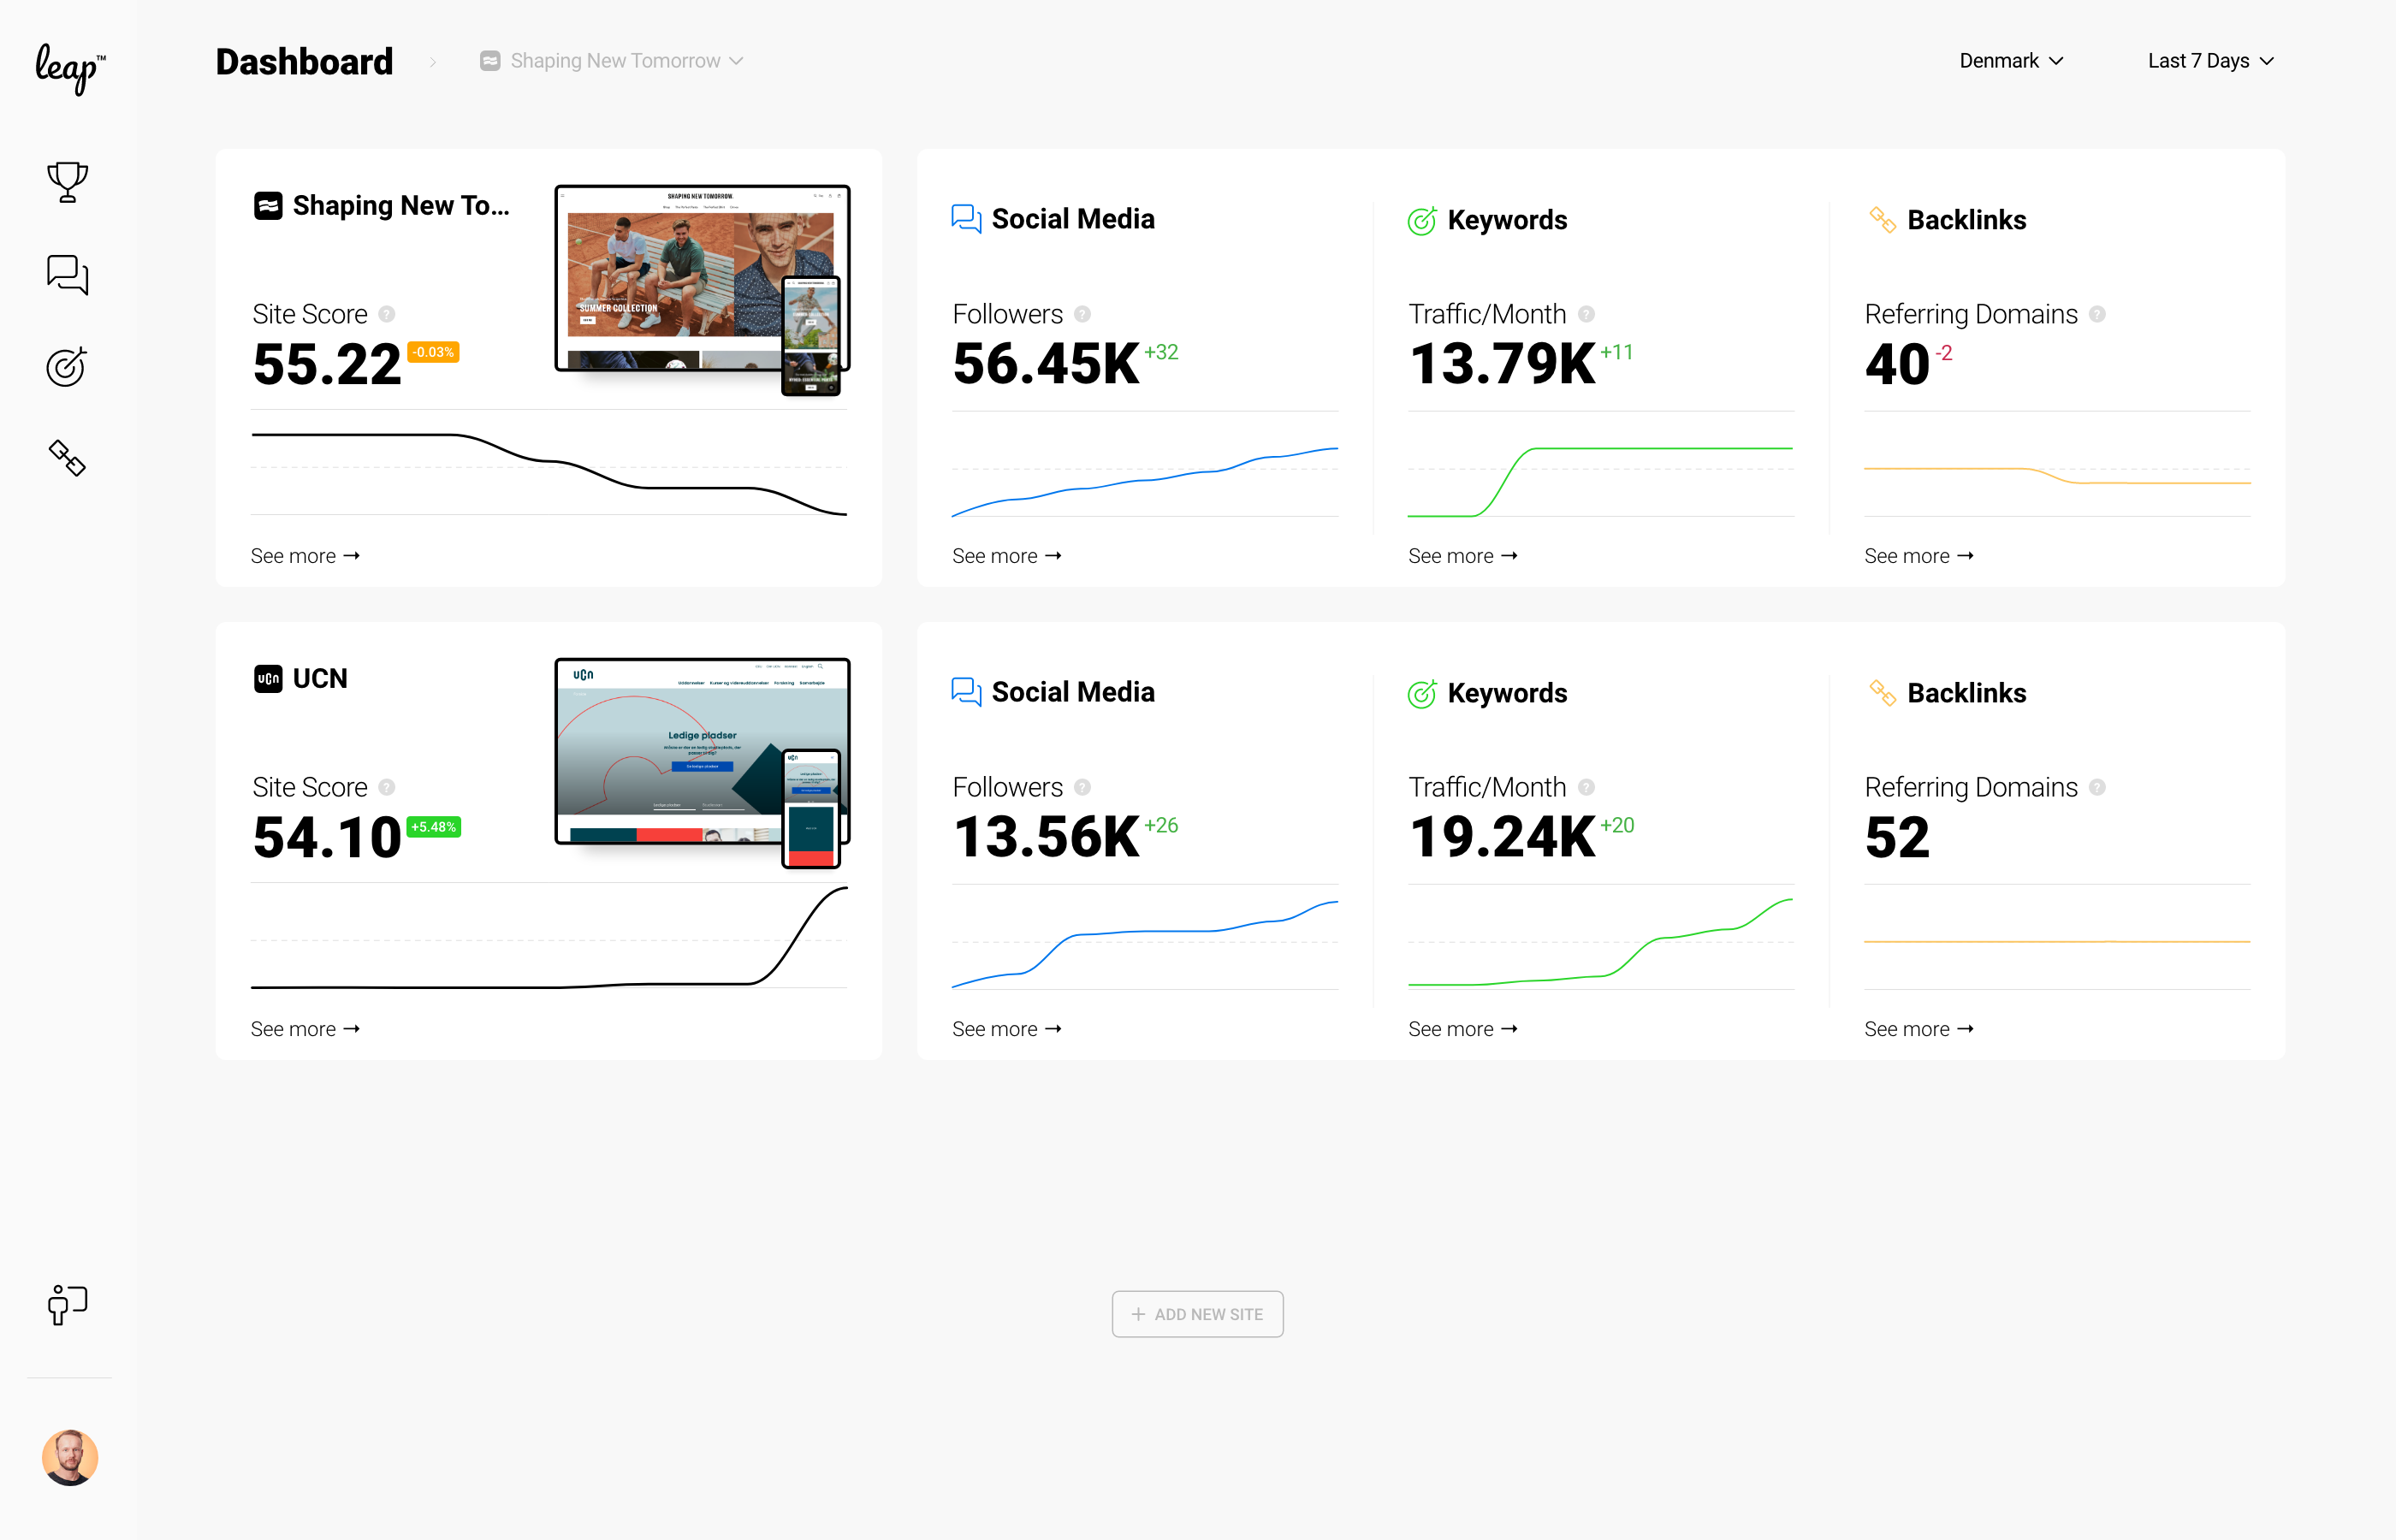Click the Shaping New To... card title
The height and width of the screenshot is (1540, 2396).
[x=401, y=206]
